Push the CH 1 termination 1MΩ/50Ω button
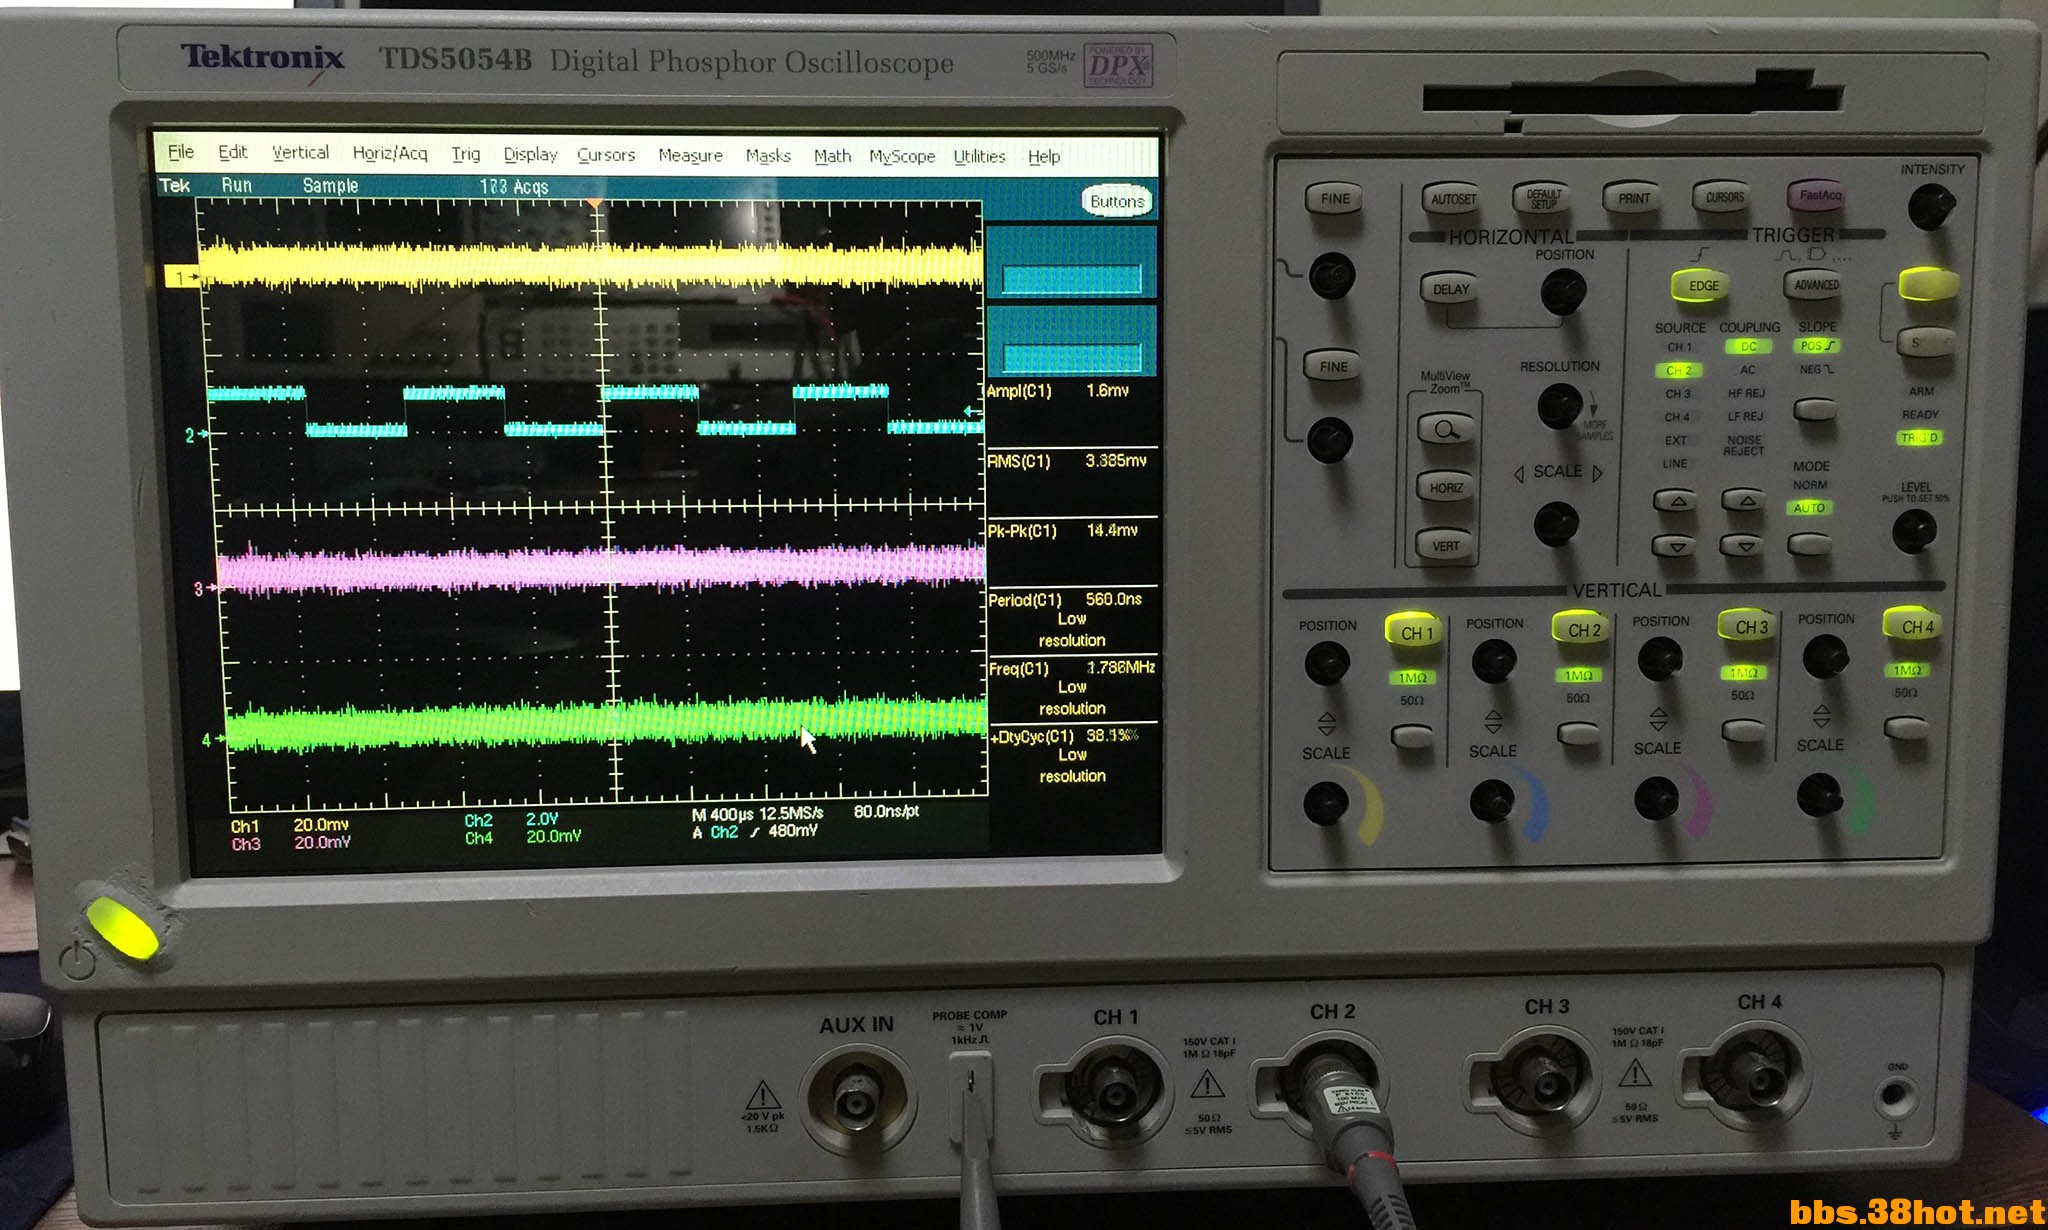2048x1230 pixels. tap(1412, 736)
